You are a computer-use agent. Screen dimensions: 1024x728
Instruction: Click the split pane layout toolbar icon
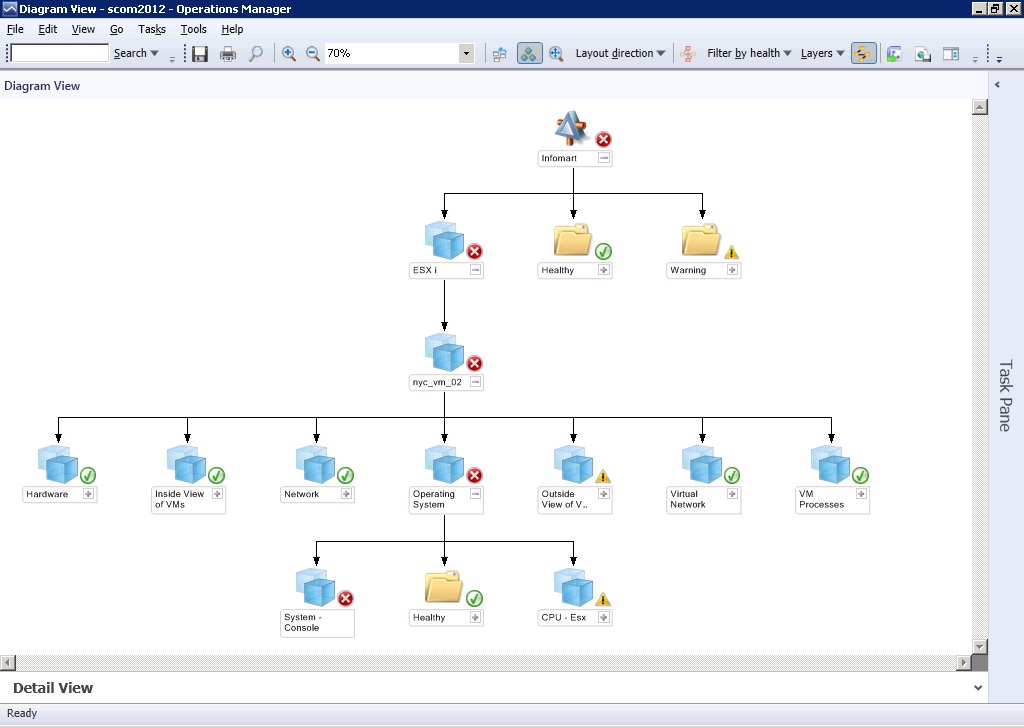951,54
